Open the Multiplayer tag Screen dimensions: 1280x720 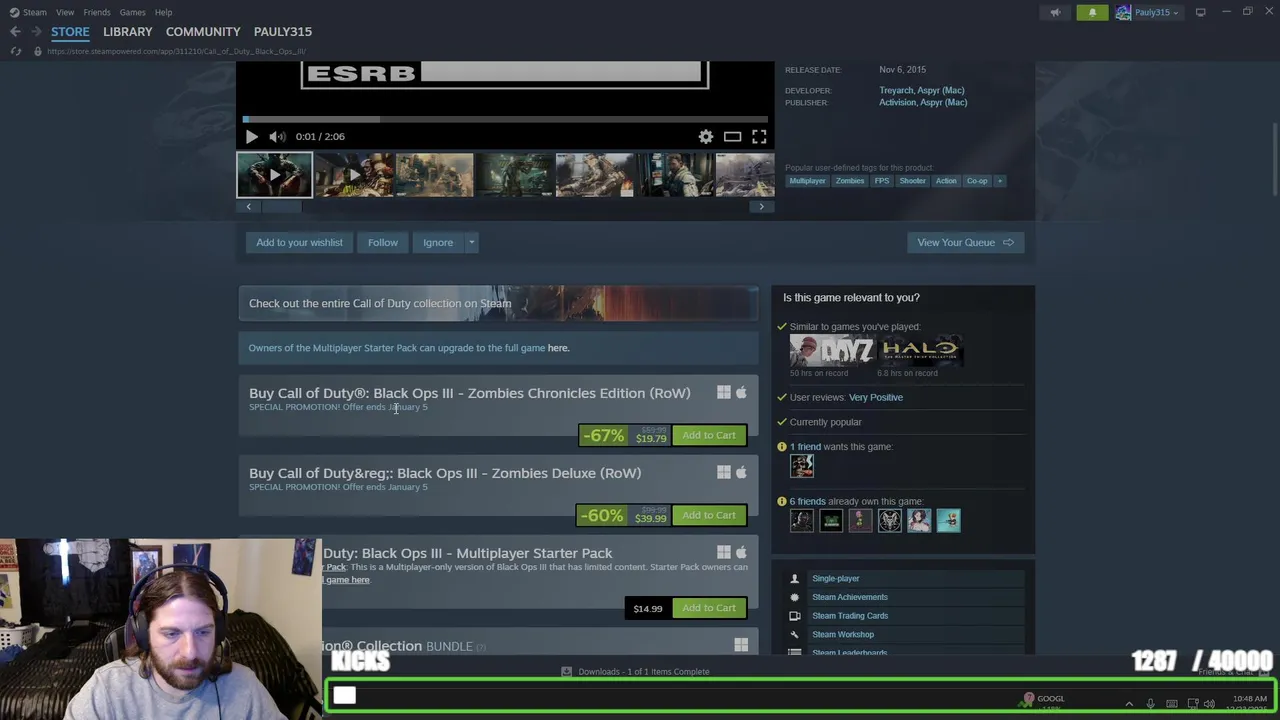click(807, 181)
